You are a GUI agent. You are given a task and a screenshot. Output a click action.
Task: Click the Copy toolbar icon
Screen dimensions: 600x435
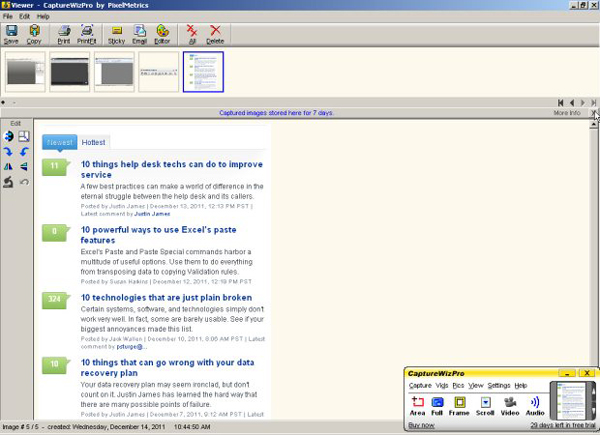coord(34,34)
